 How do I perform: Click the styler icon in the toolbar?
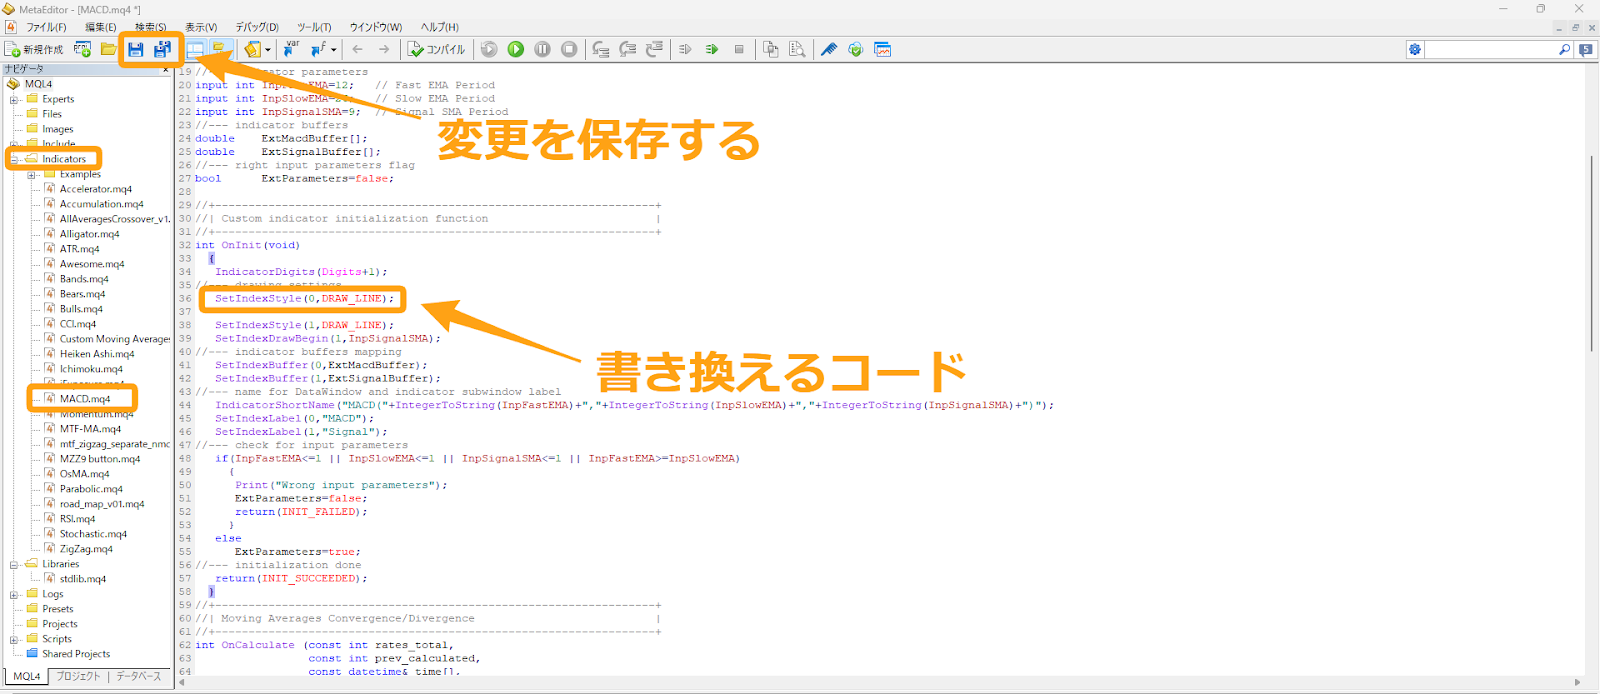tap(252, 49)
